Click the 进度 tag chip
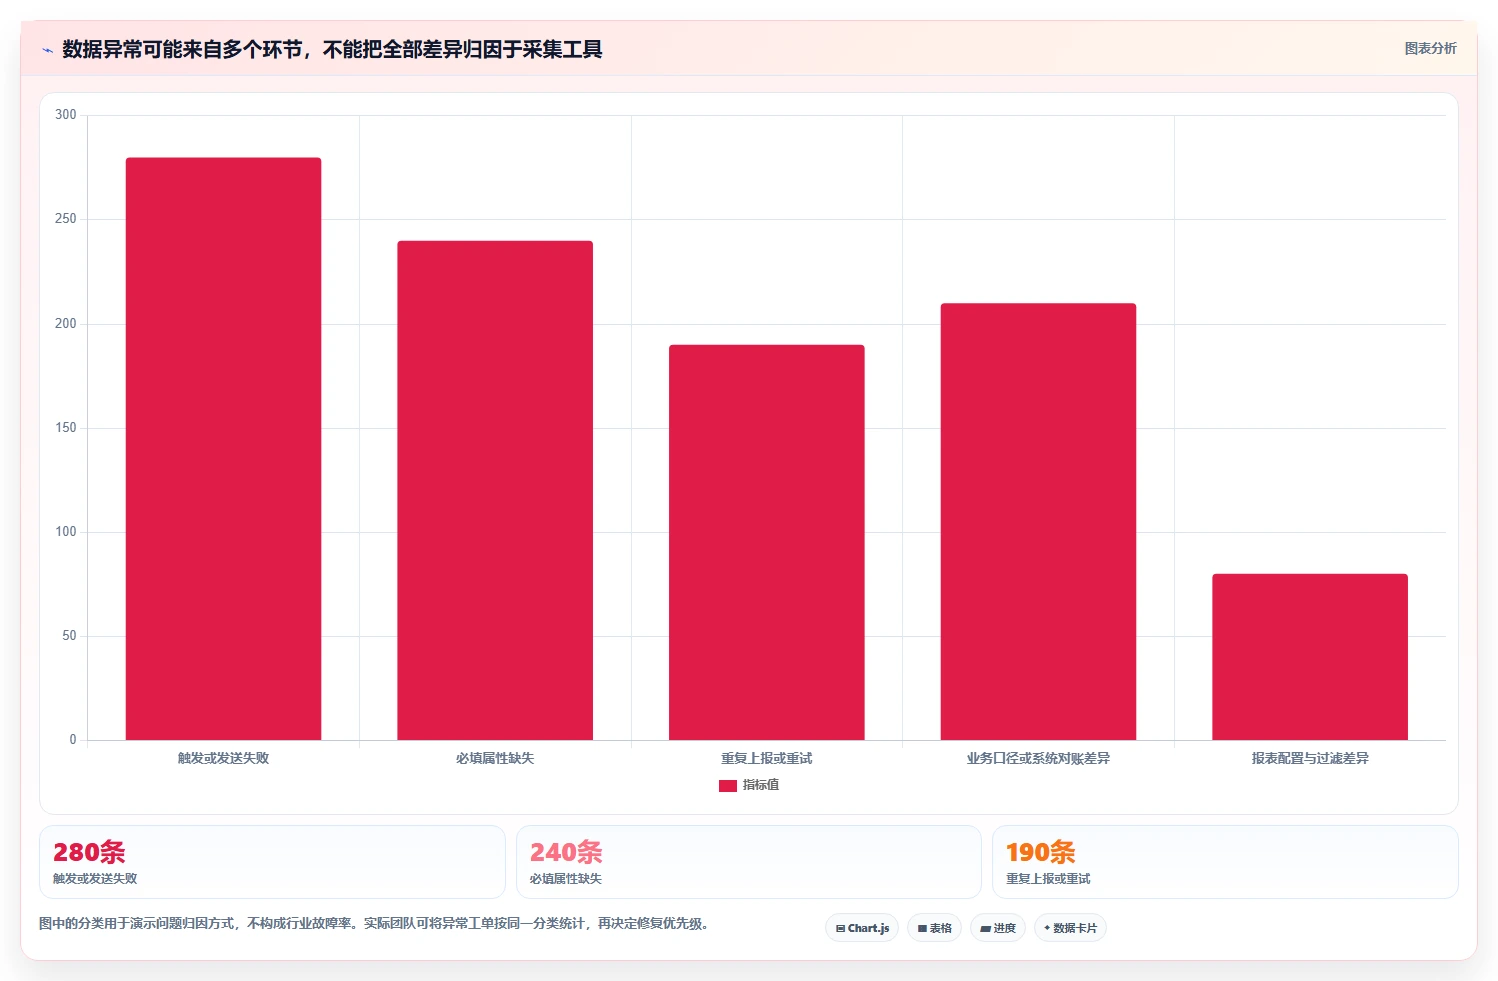 [998, 928]
